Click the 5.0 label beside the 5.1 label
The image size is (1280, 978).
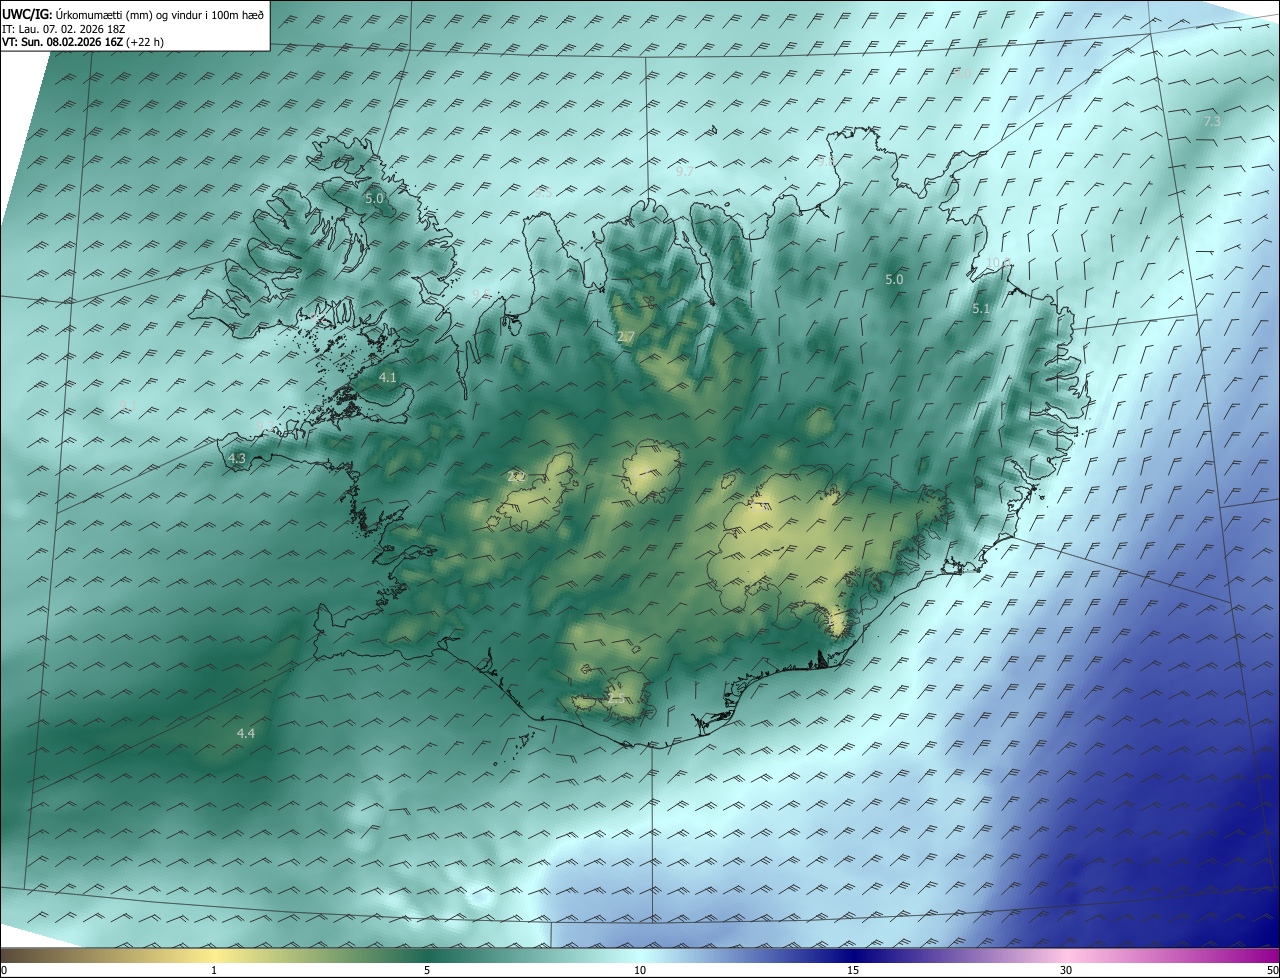click(x=894, y=280)
